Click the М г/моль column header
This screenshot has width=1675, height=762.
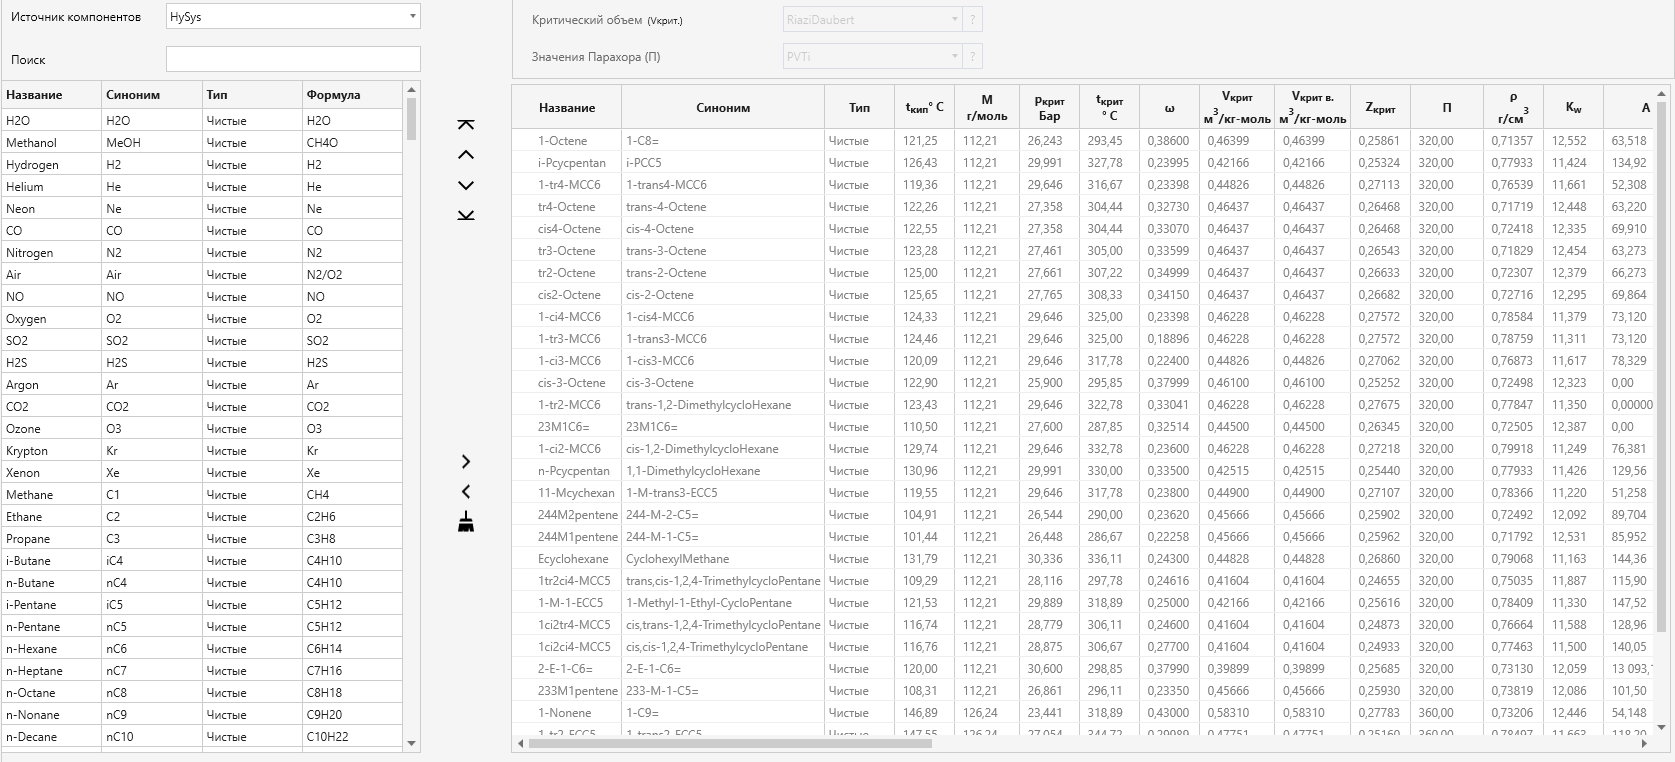click(987, 108)
